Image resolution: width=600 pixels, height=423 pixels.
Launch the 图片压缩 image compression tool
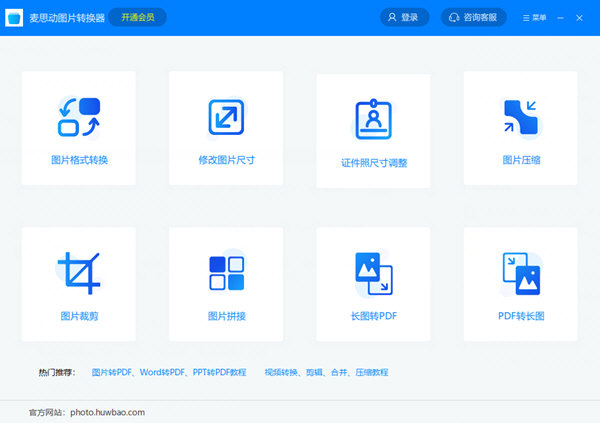coord(520,117)
